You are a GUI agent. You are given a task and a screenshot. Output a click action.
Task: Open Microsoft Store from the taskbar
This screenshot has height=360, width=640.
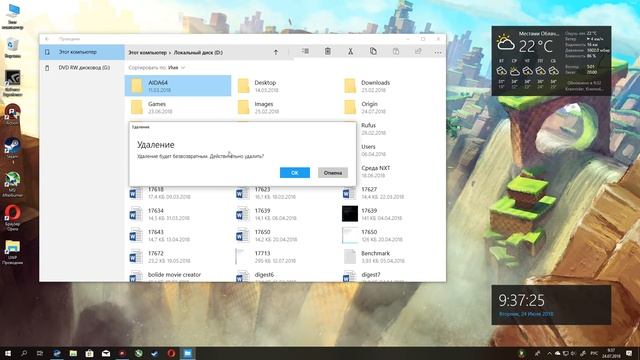pos(89,353)
